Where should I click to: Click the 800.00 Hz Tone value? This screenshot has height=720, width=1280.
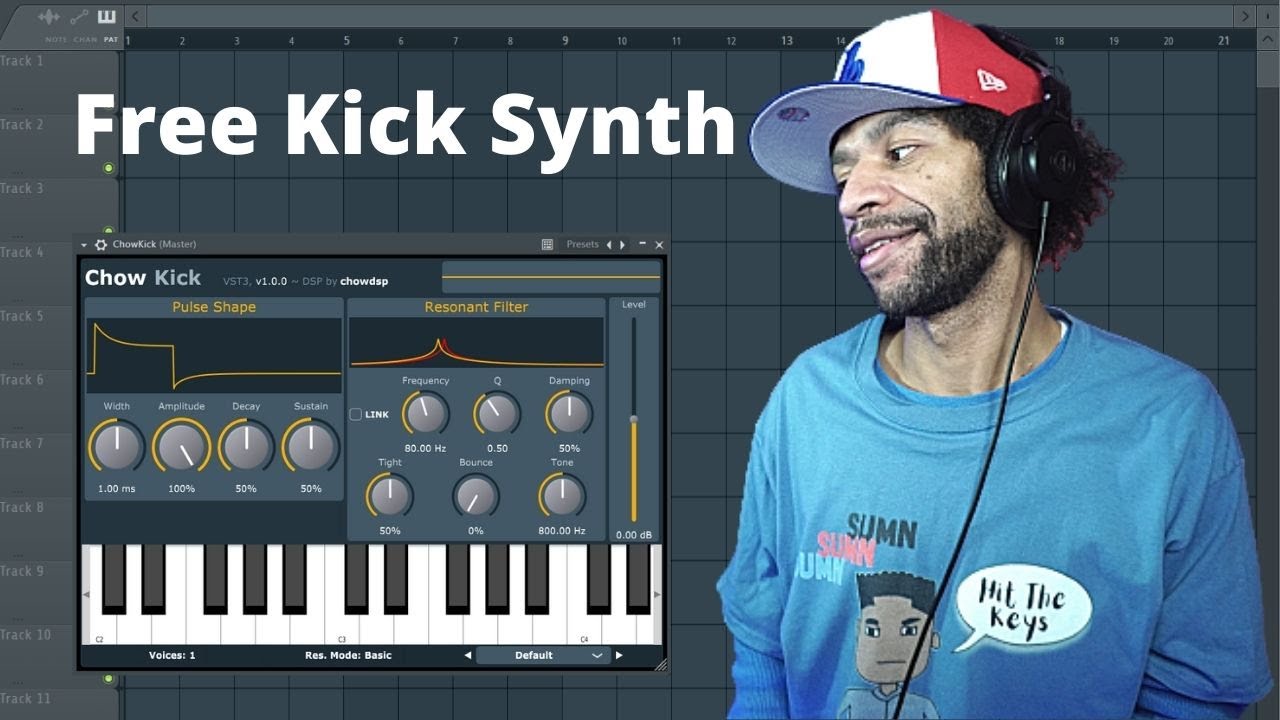[562, 530]
